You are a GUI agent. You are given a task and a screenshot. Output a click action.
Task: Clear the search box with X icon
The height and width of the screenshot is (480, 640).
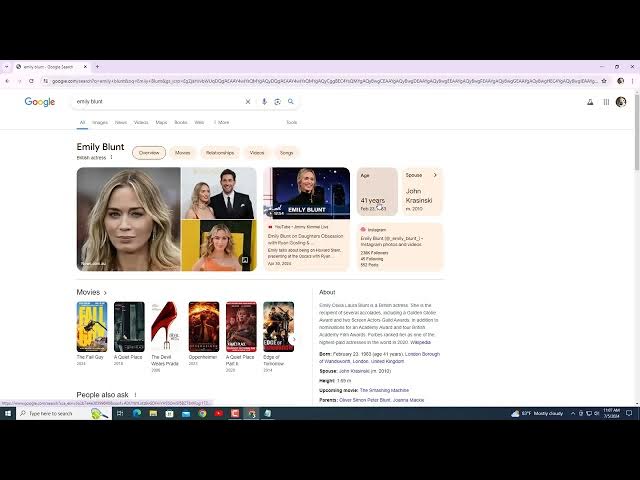pyautogui.click(x=248, y=101)
